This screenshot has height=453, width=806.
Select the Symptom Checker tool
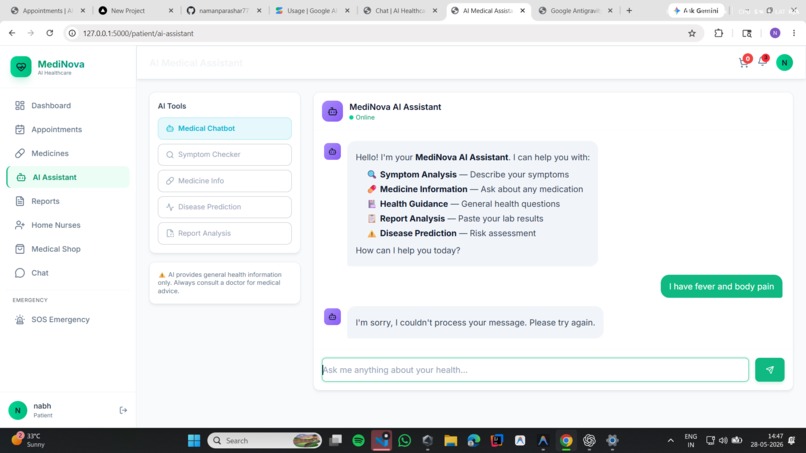[225, 155]
